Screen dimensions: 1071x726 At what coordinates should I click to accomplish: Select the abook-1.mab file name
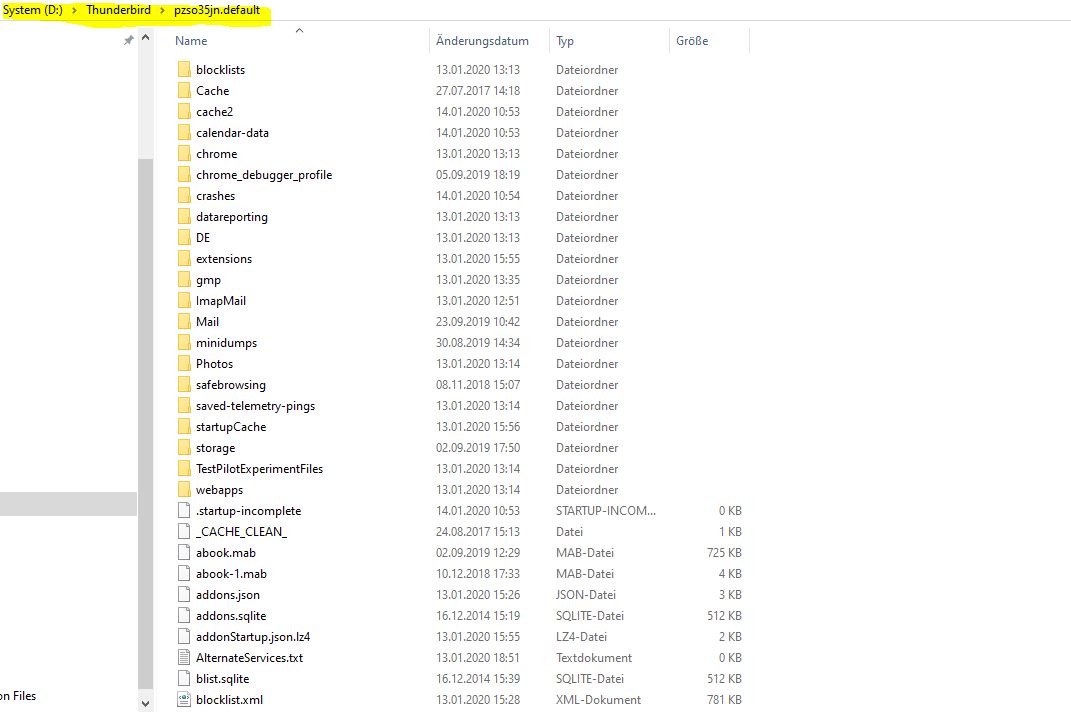(x=232, y=574)
